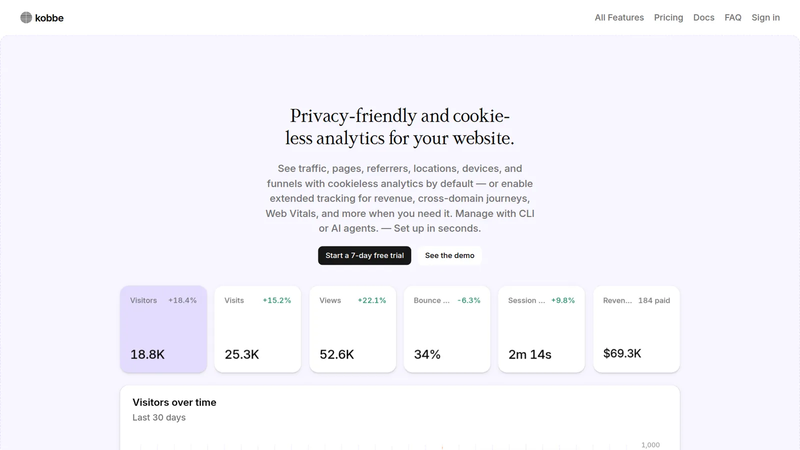Click the 184 paid revenue label
800x450 pixels.
pyautogui.click(x=654, y=301)
